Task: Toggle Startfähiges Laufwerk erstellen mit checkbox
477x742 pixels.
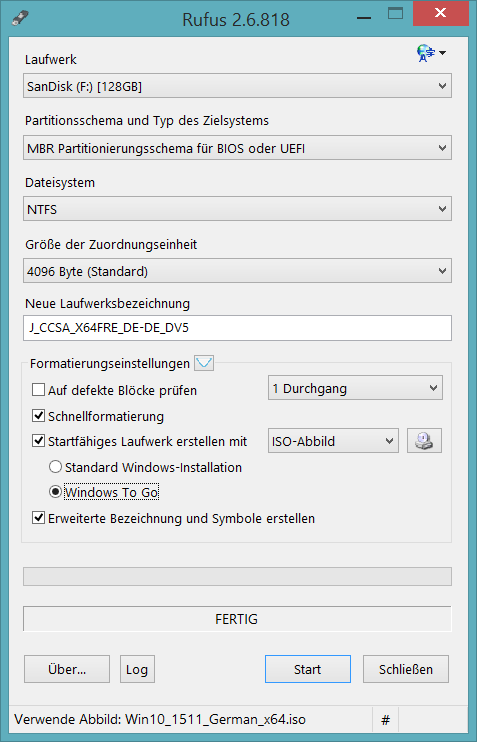Action: [x=38, y=442]
